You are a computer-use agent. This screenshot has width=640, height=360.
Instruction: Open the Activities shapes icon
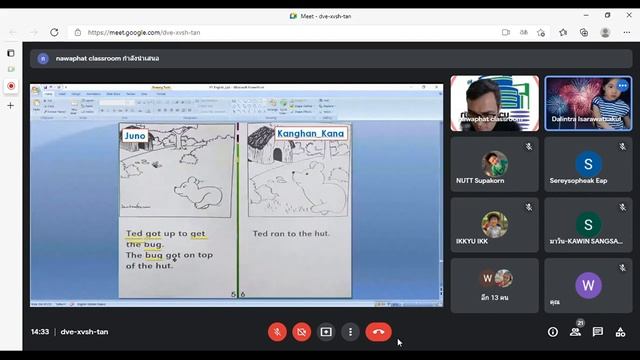coord(620,332)
